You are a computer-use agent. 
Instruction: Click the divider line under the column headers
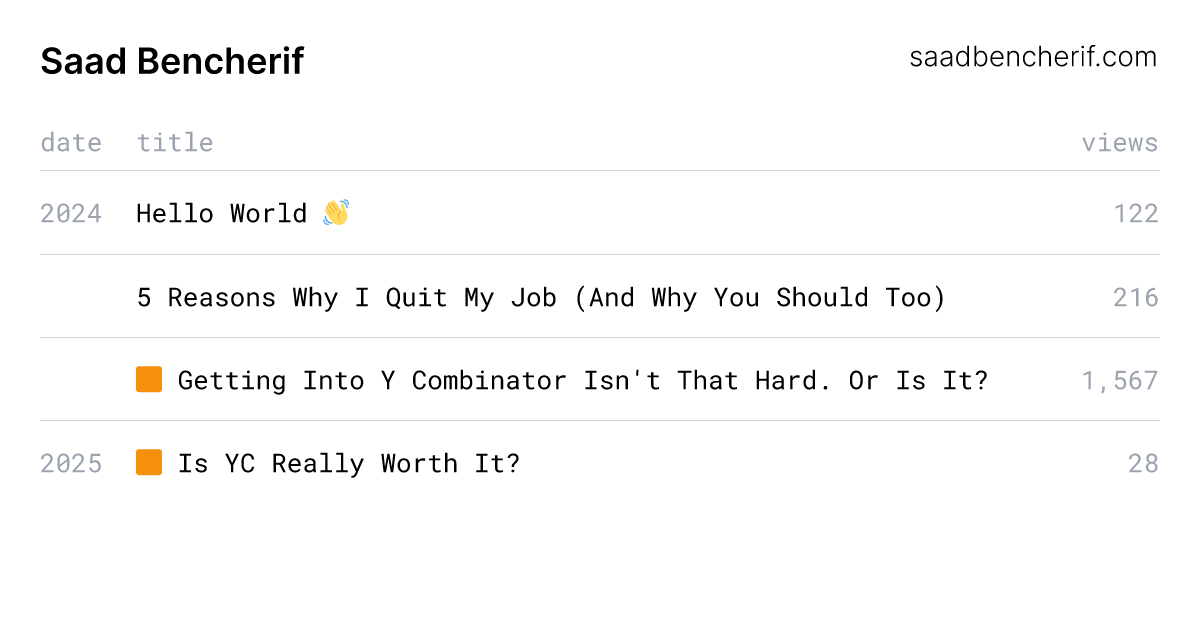point(600,171)
